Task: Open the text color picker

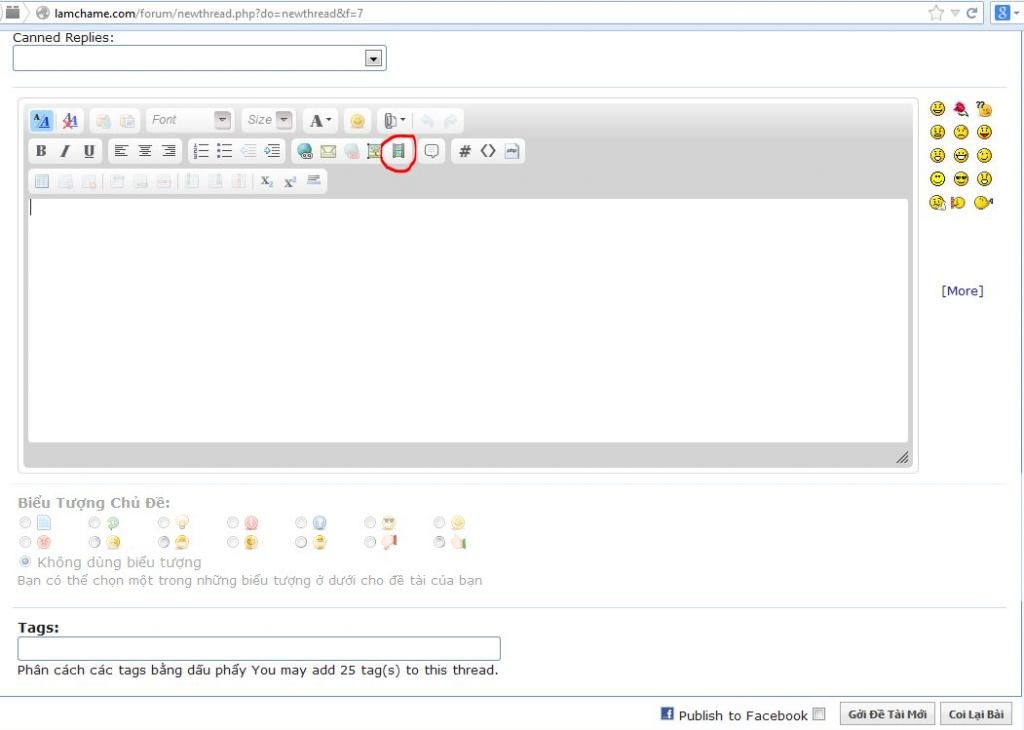Action: tap(320, 121)
